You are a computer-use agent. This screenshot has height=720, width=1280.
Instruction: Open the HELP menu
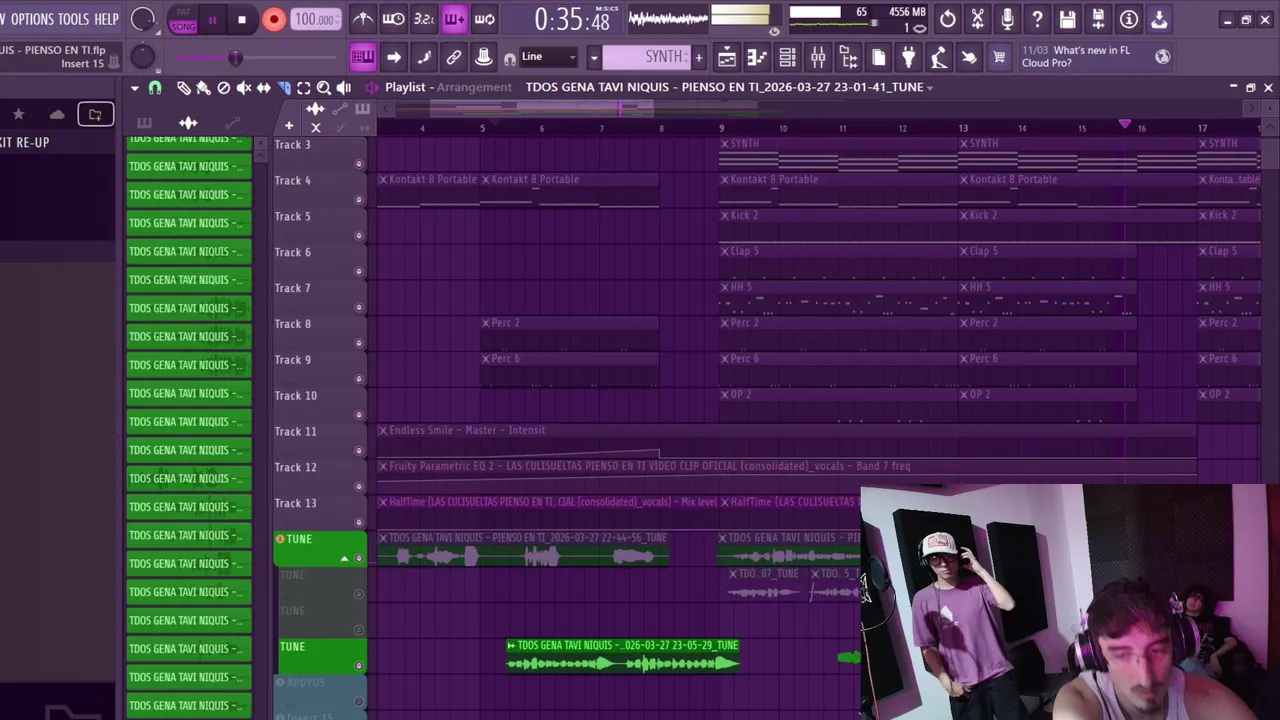pos(106,19)
